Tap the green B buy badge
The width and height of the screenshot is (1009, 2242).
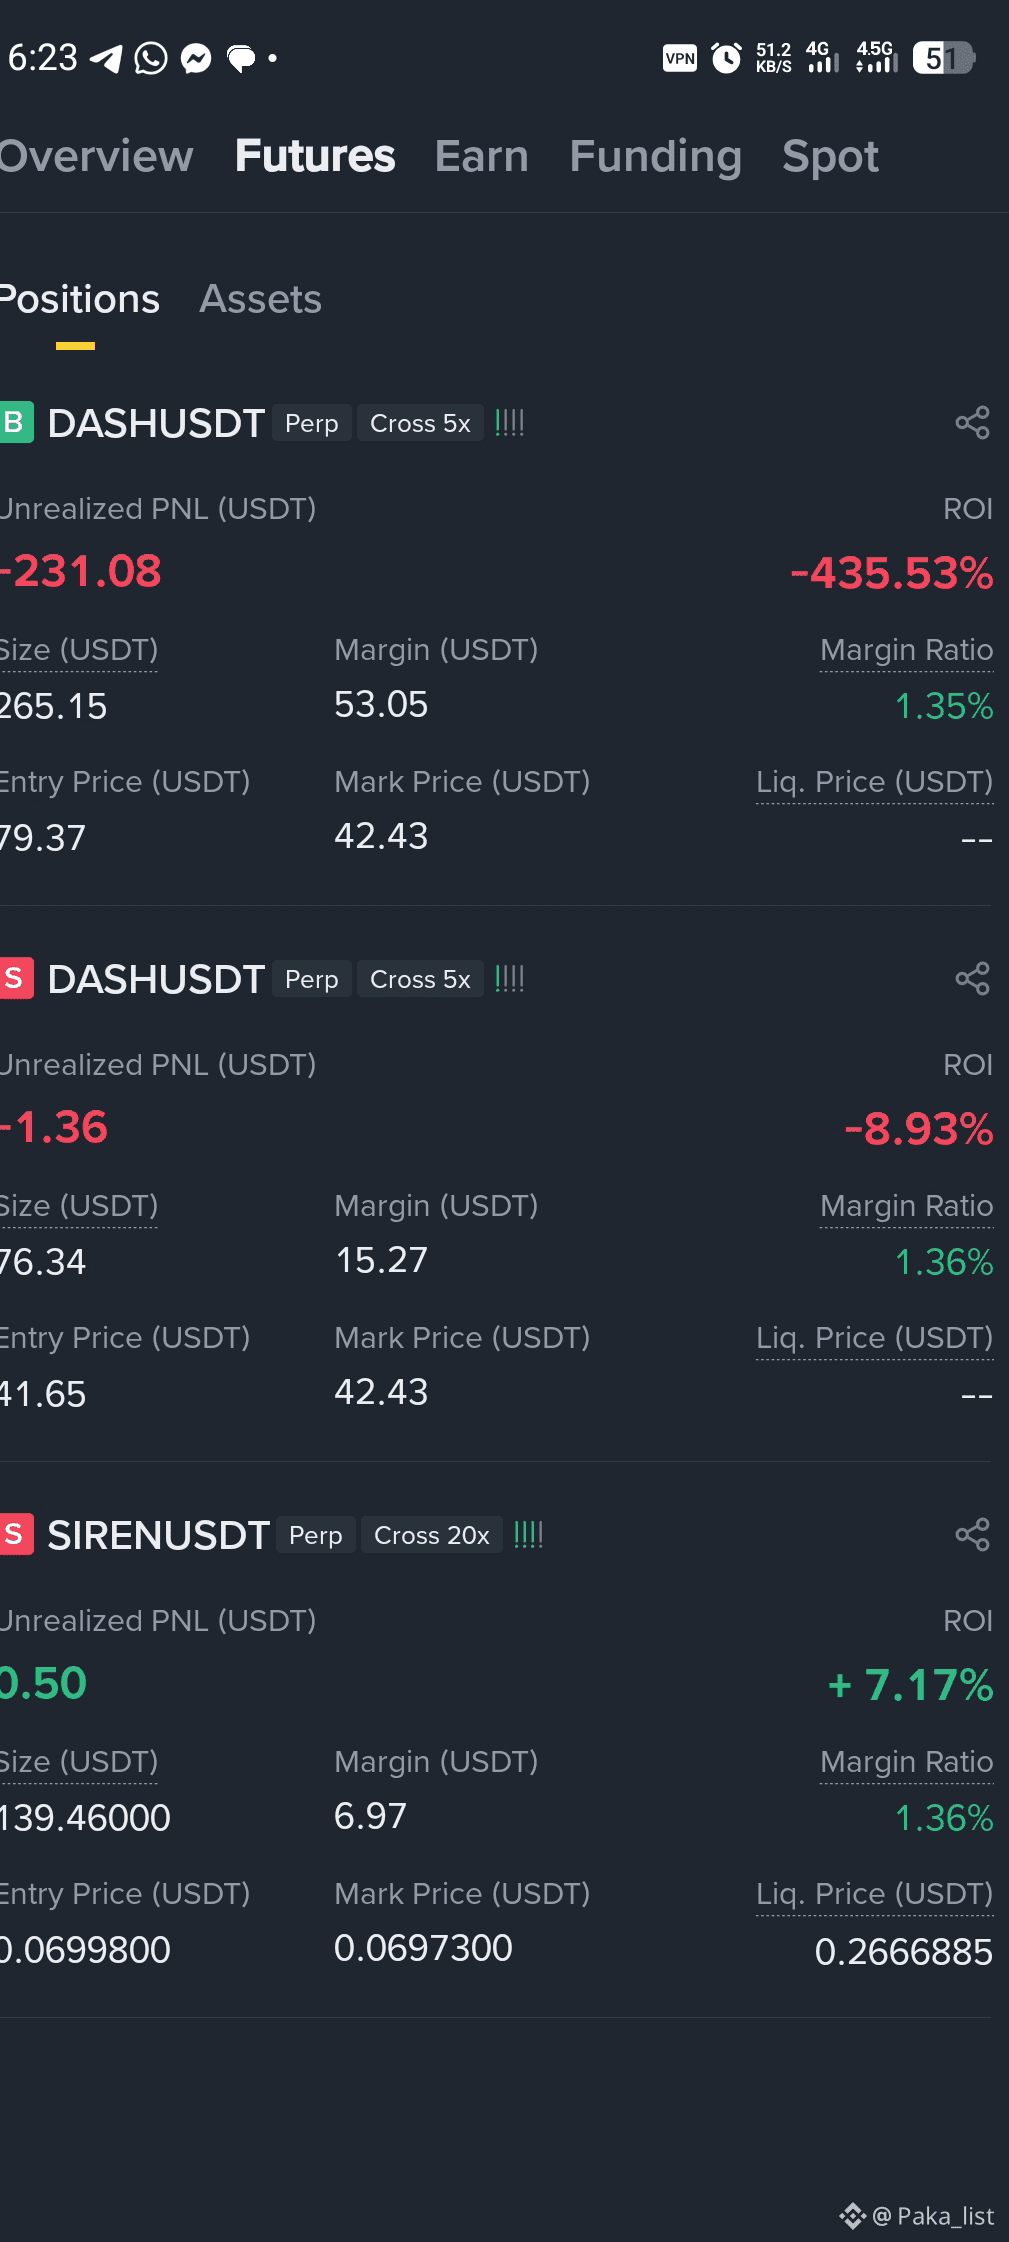[16, 422]
